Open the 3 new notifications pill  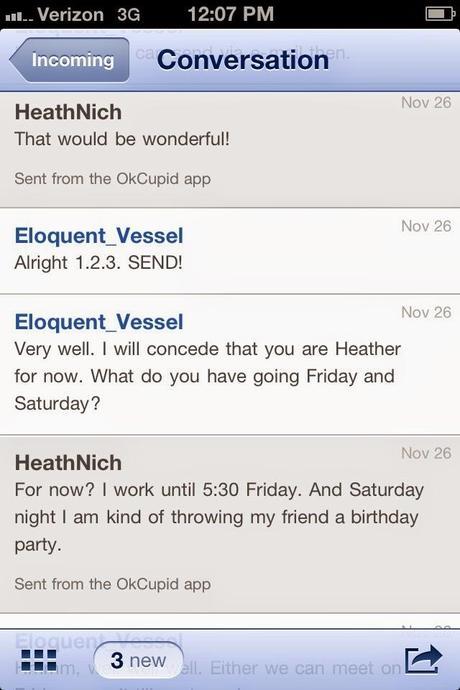click(138, 660)
